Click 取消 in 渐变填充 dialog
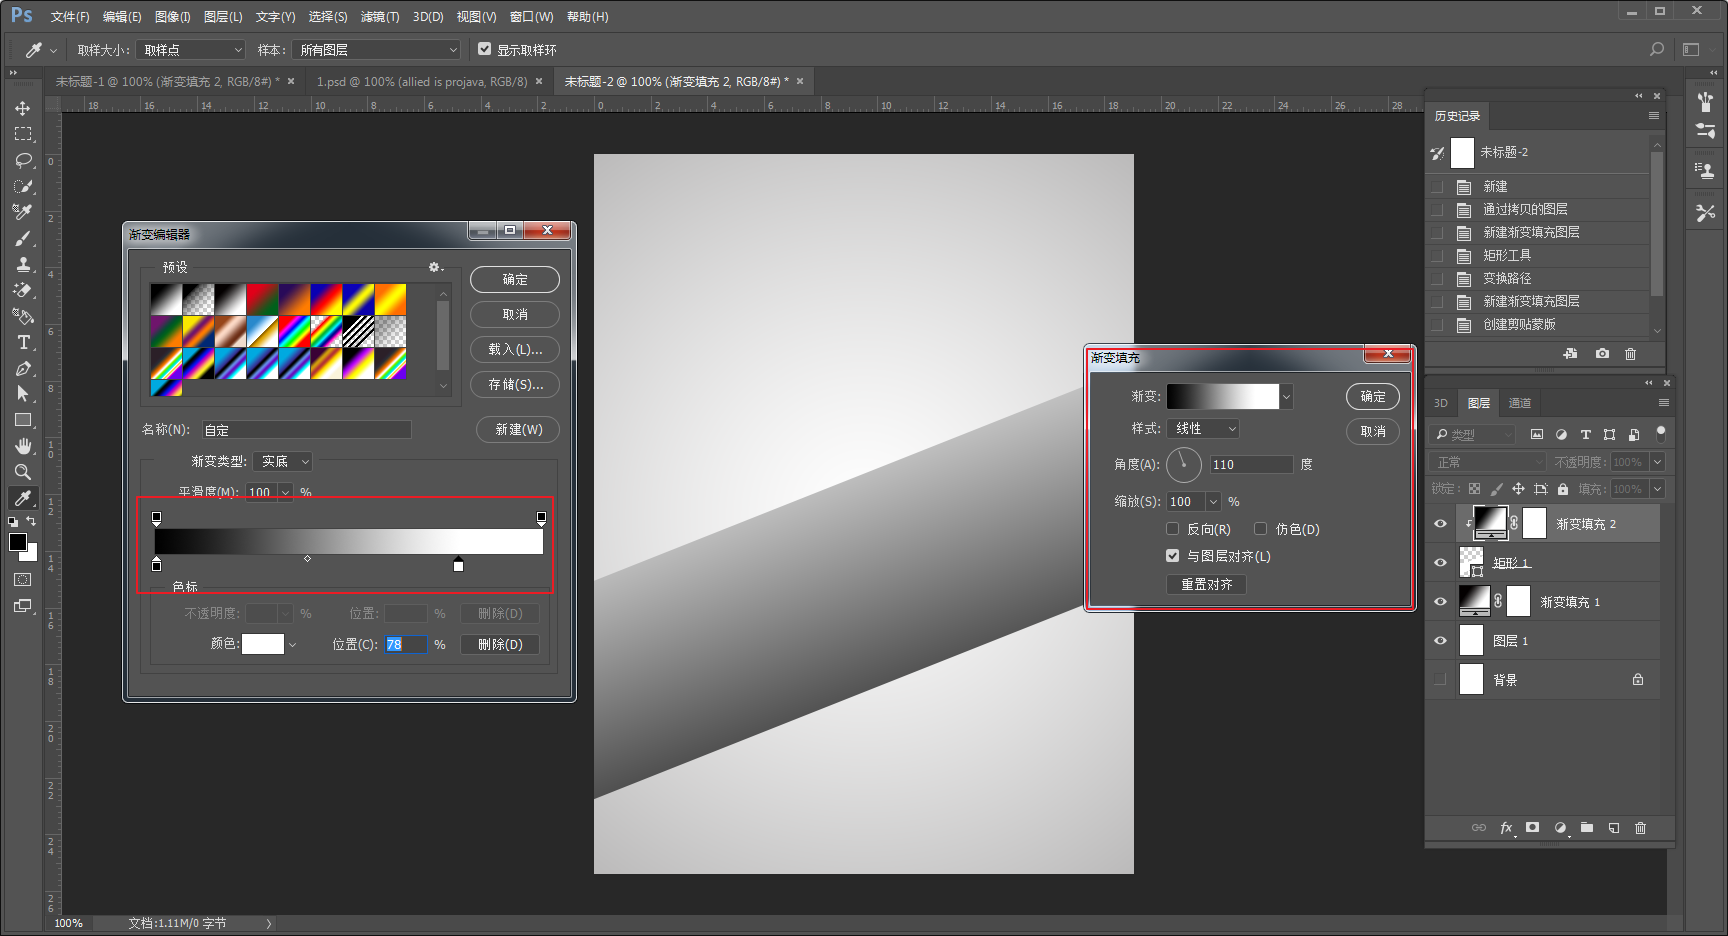This screenshot has height=936, width=1728. pos(1373,432)
